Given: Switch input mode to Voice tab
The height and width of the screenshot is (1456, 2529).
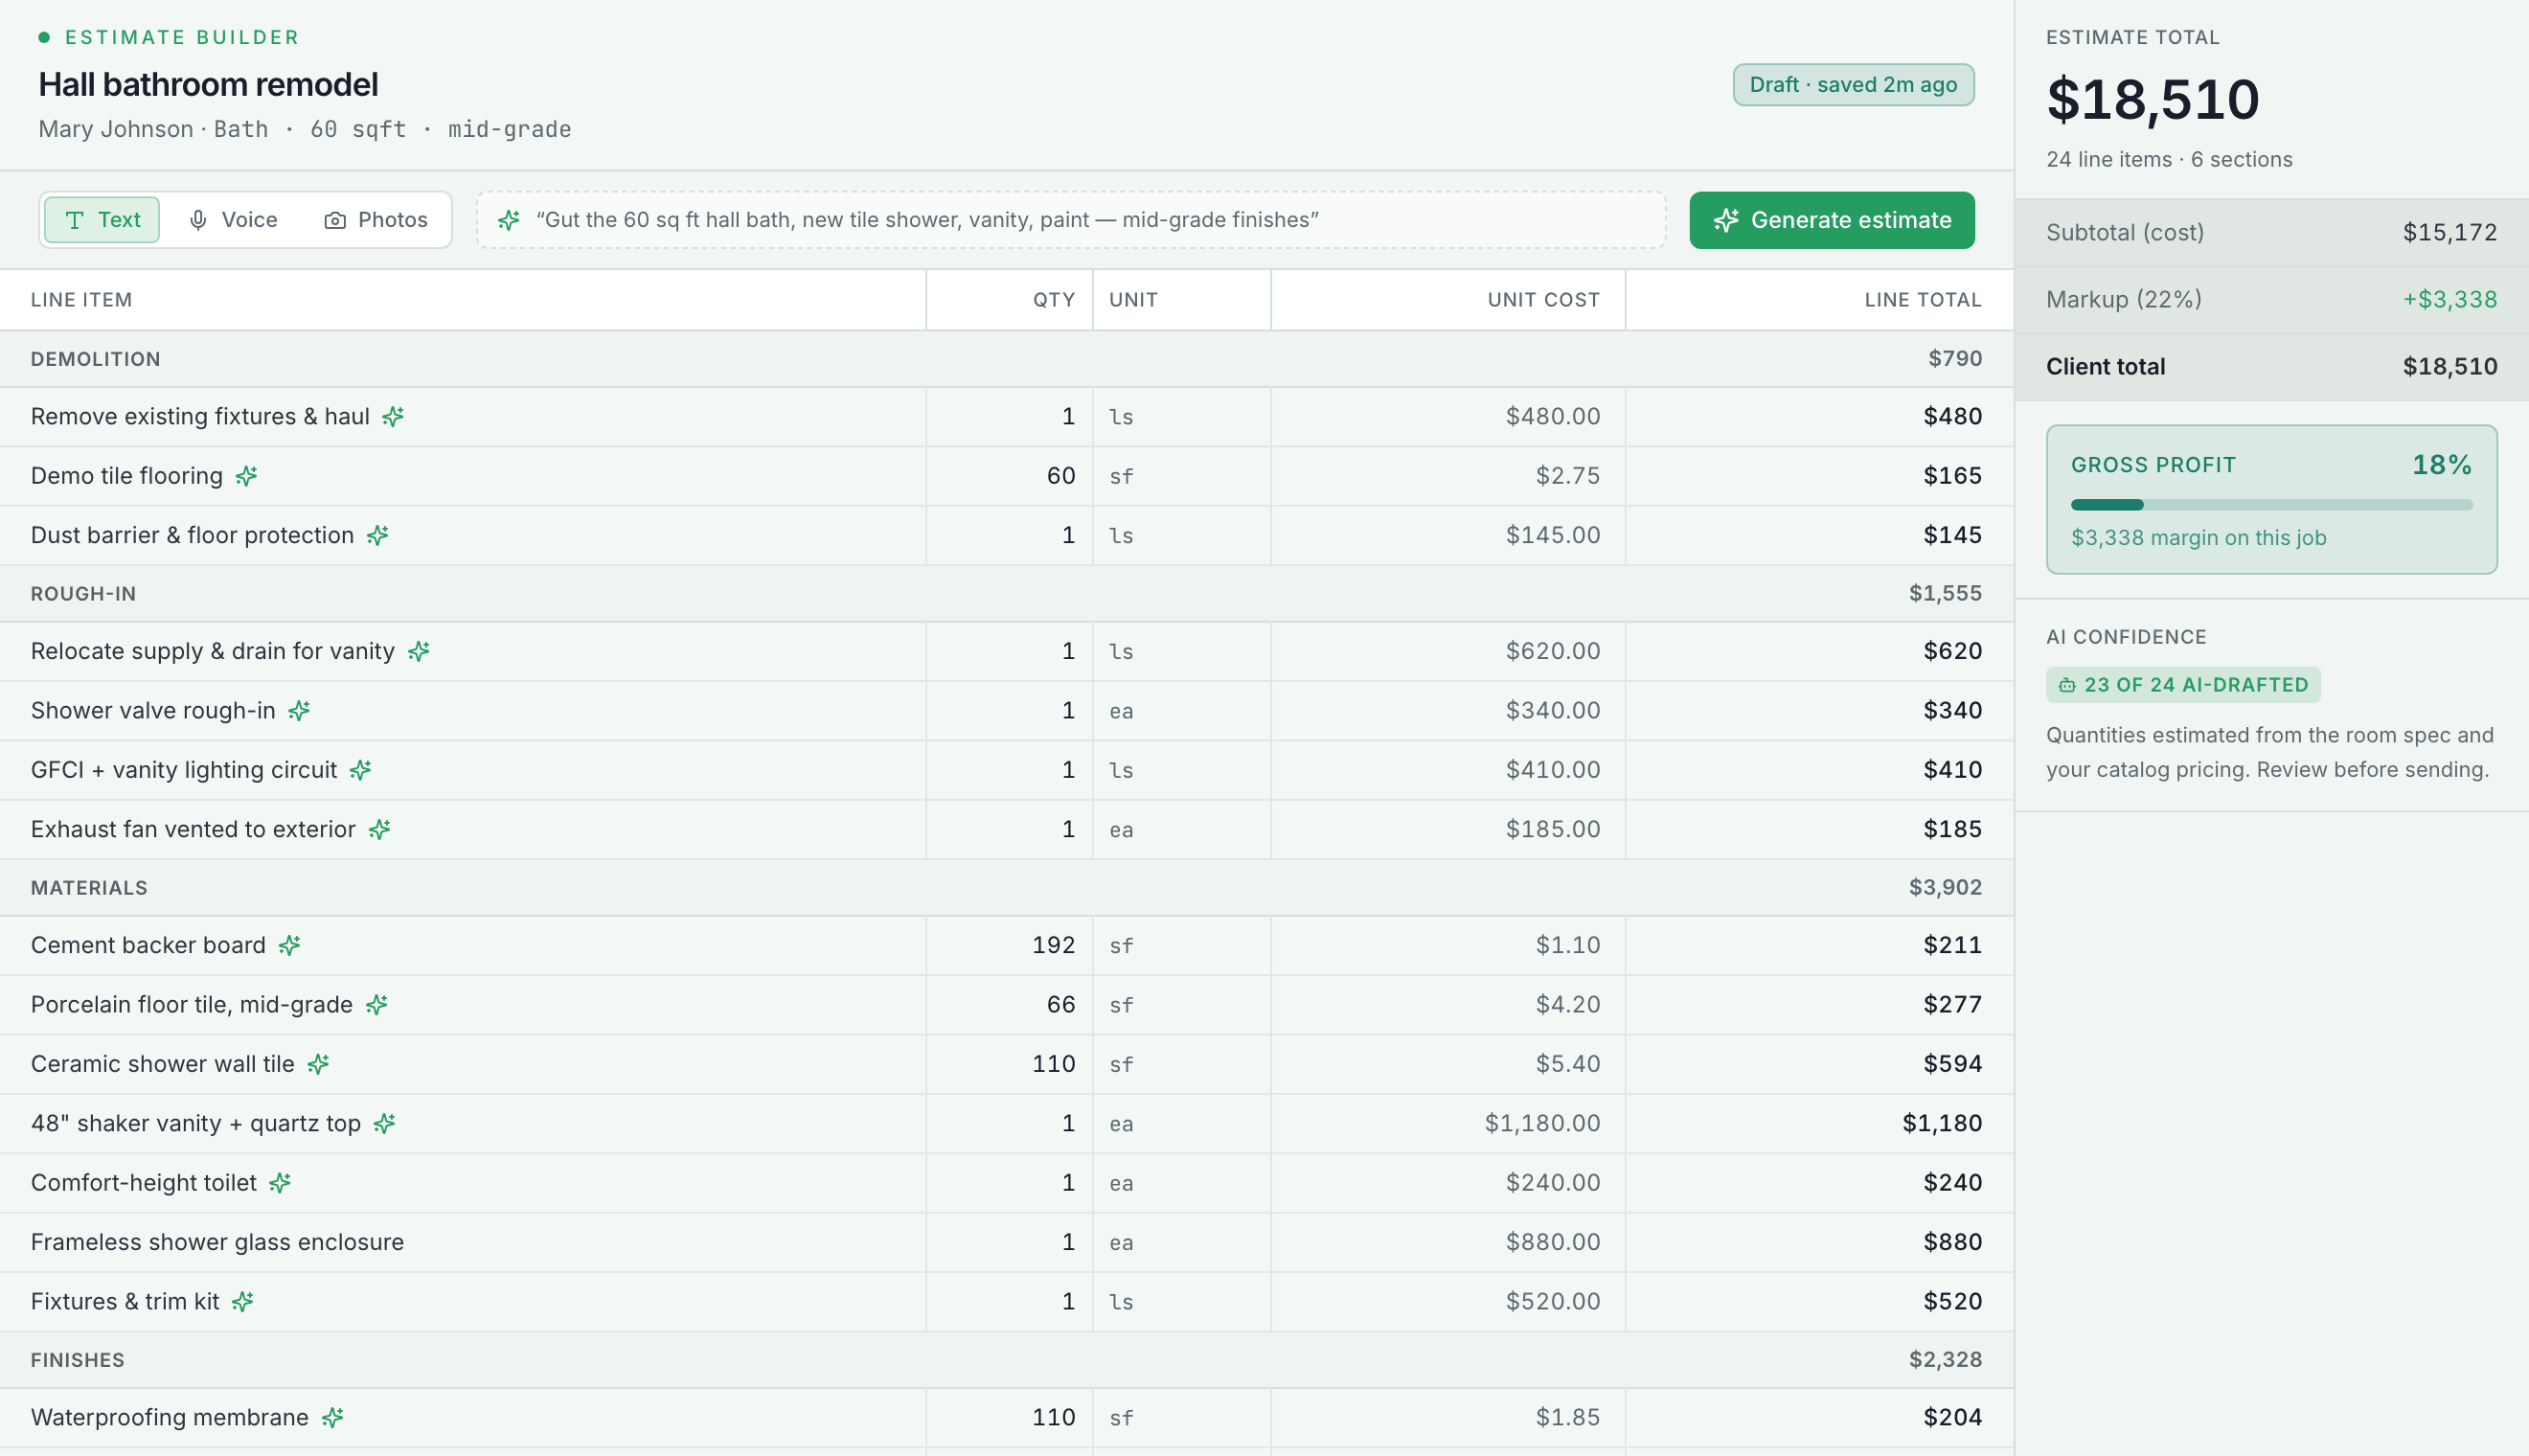Looking at the screenshot, I should 233,220.
